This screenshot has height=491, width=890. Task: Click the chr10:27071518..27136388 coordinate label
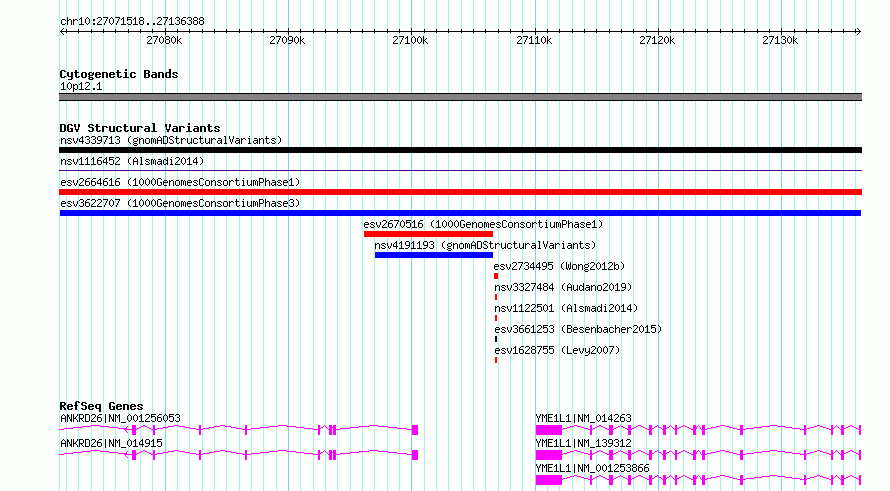(132, 21)
